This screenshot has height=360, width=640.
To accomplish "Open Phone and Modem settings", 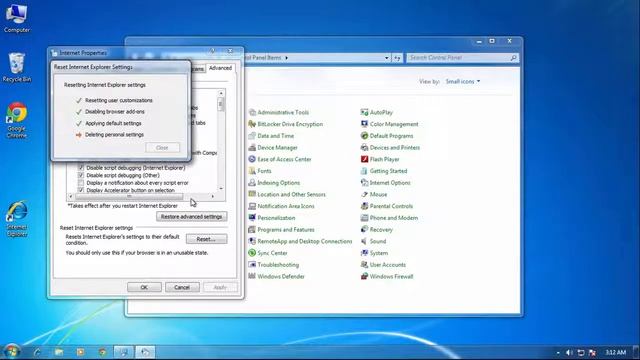I will click(x=389, y=218).
